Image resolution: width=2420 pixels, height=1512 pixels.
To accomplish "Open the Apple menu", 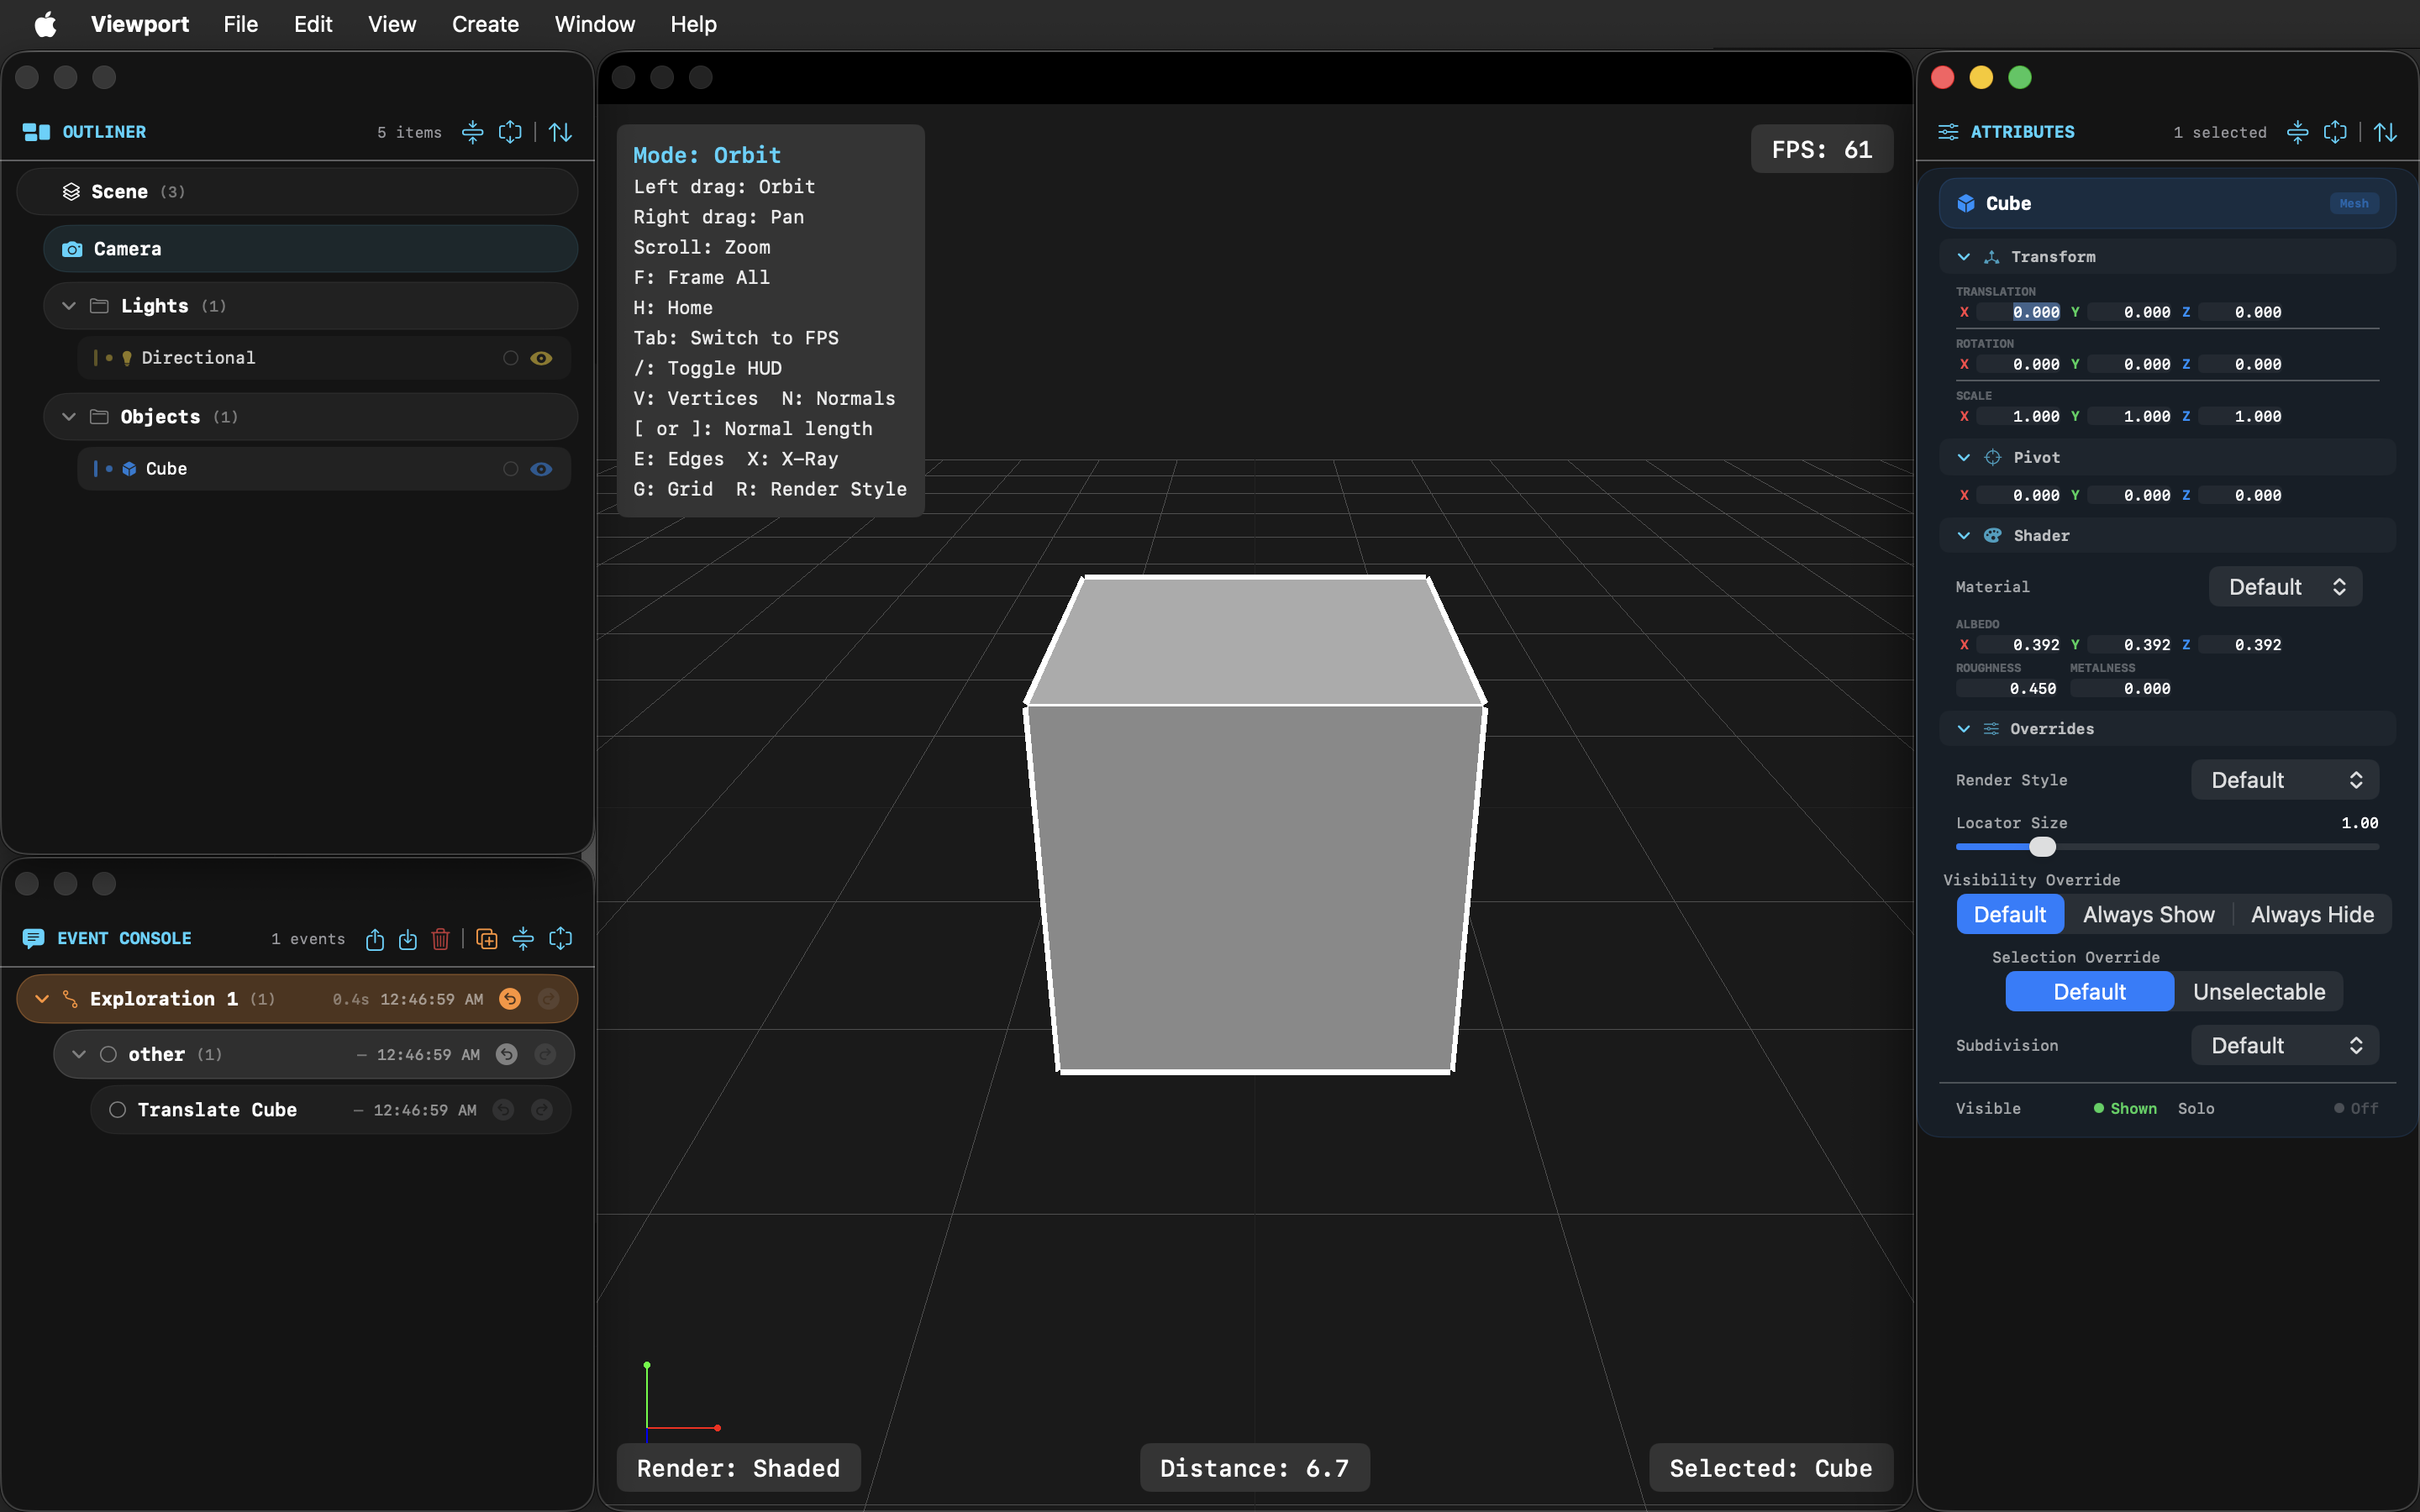I will [x=45, y=24].
